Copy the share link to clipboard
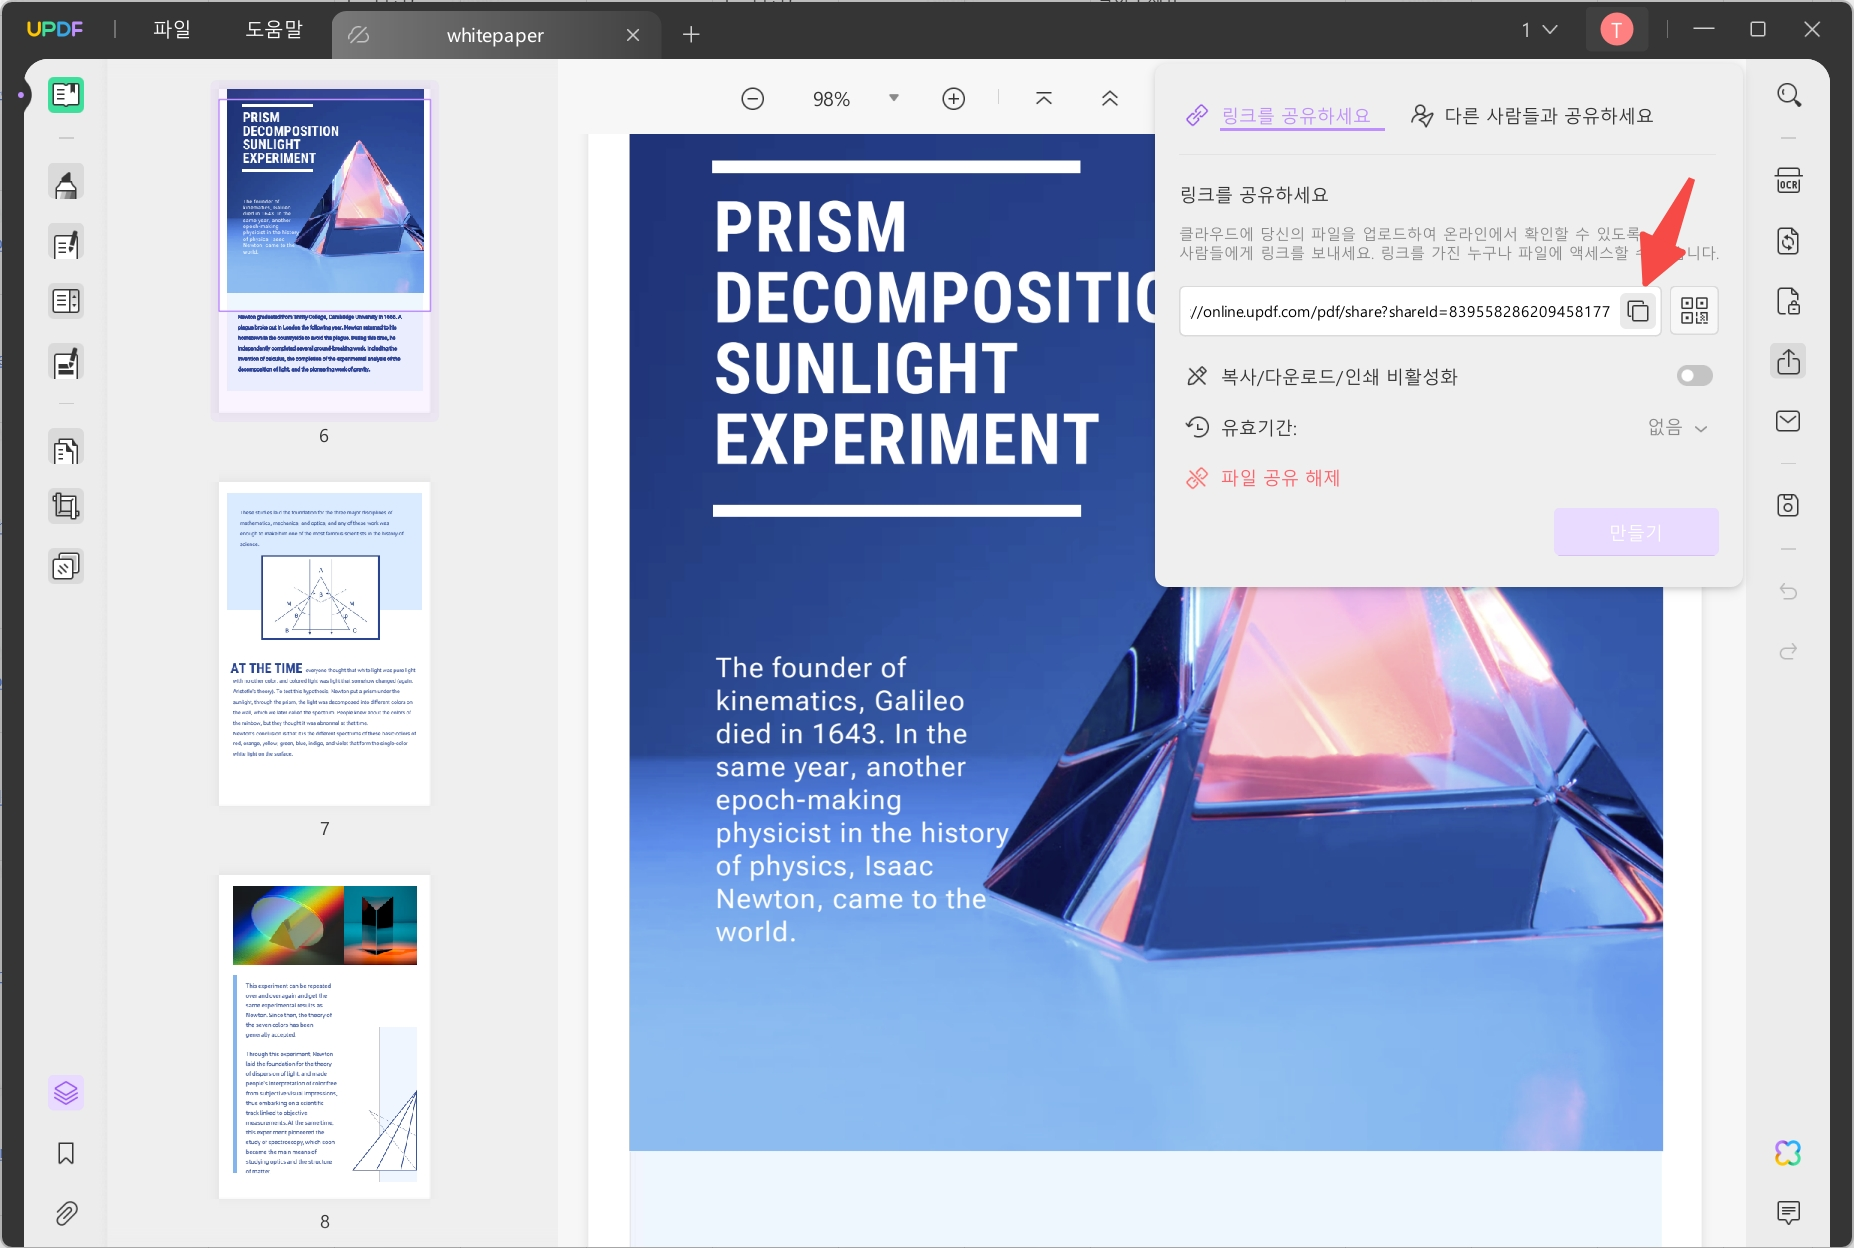The image size is (1854, 1248). coord(1638,311)
